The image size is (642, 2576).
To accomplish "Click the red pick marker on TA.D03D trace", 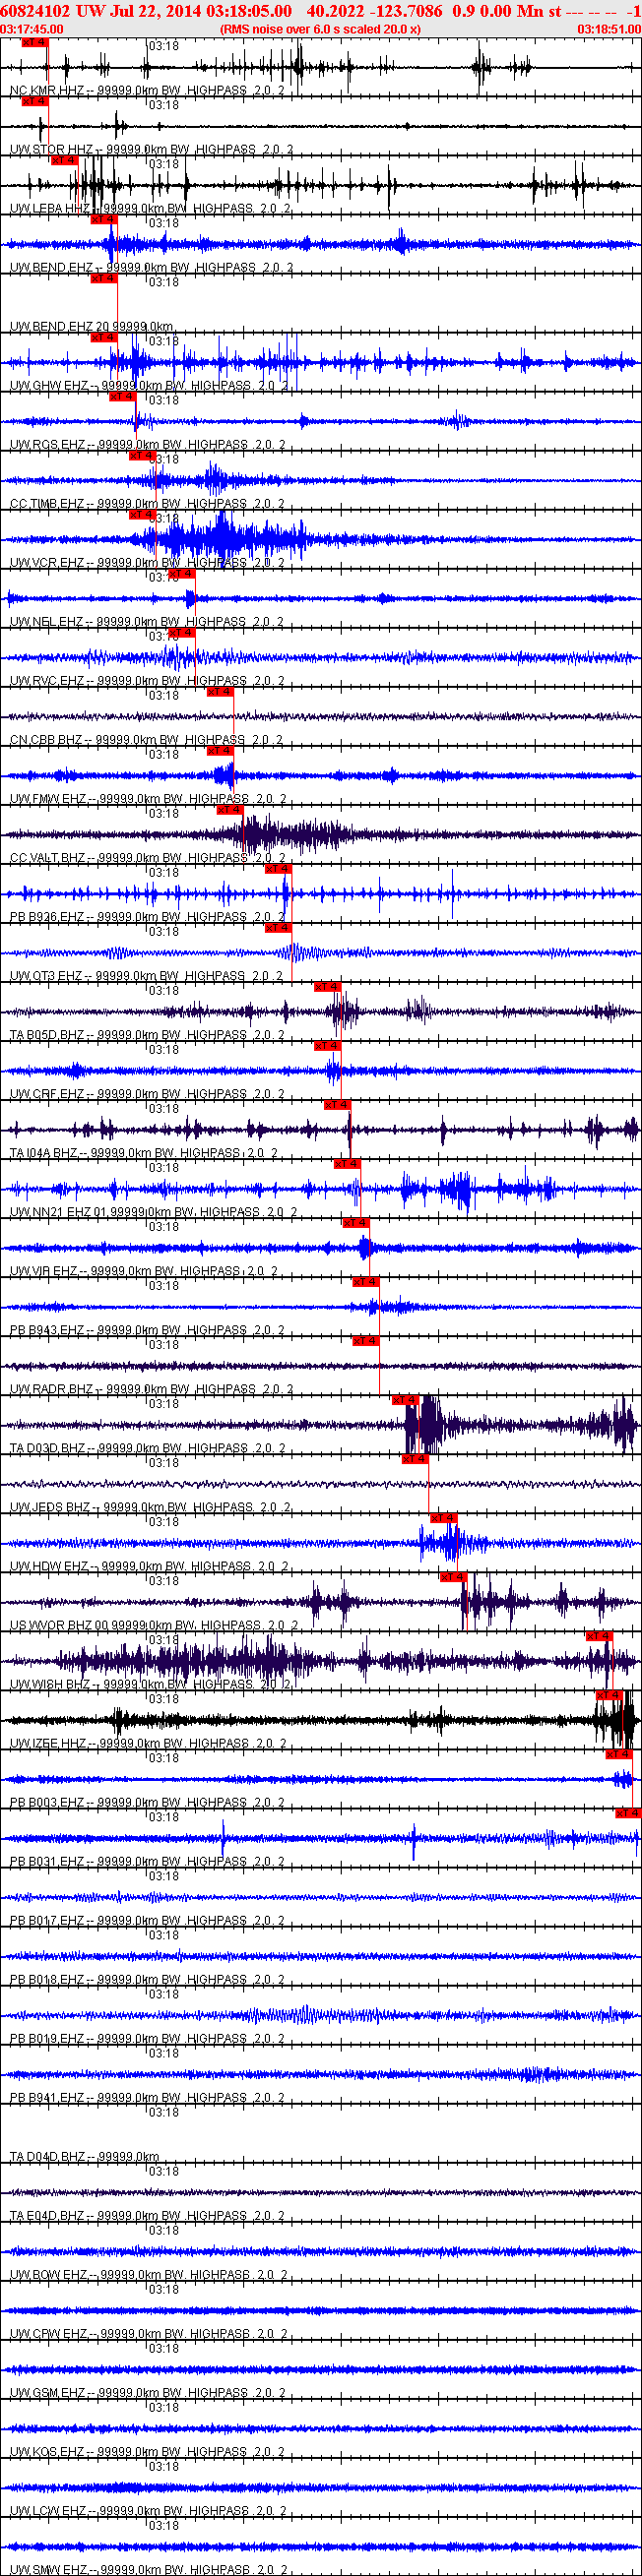I will [405, 1400].
